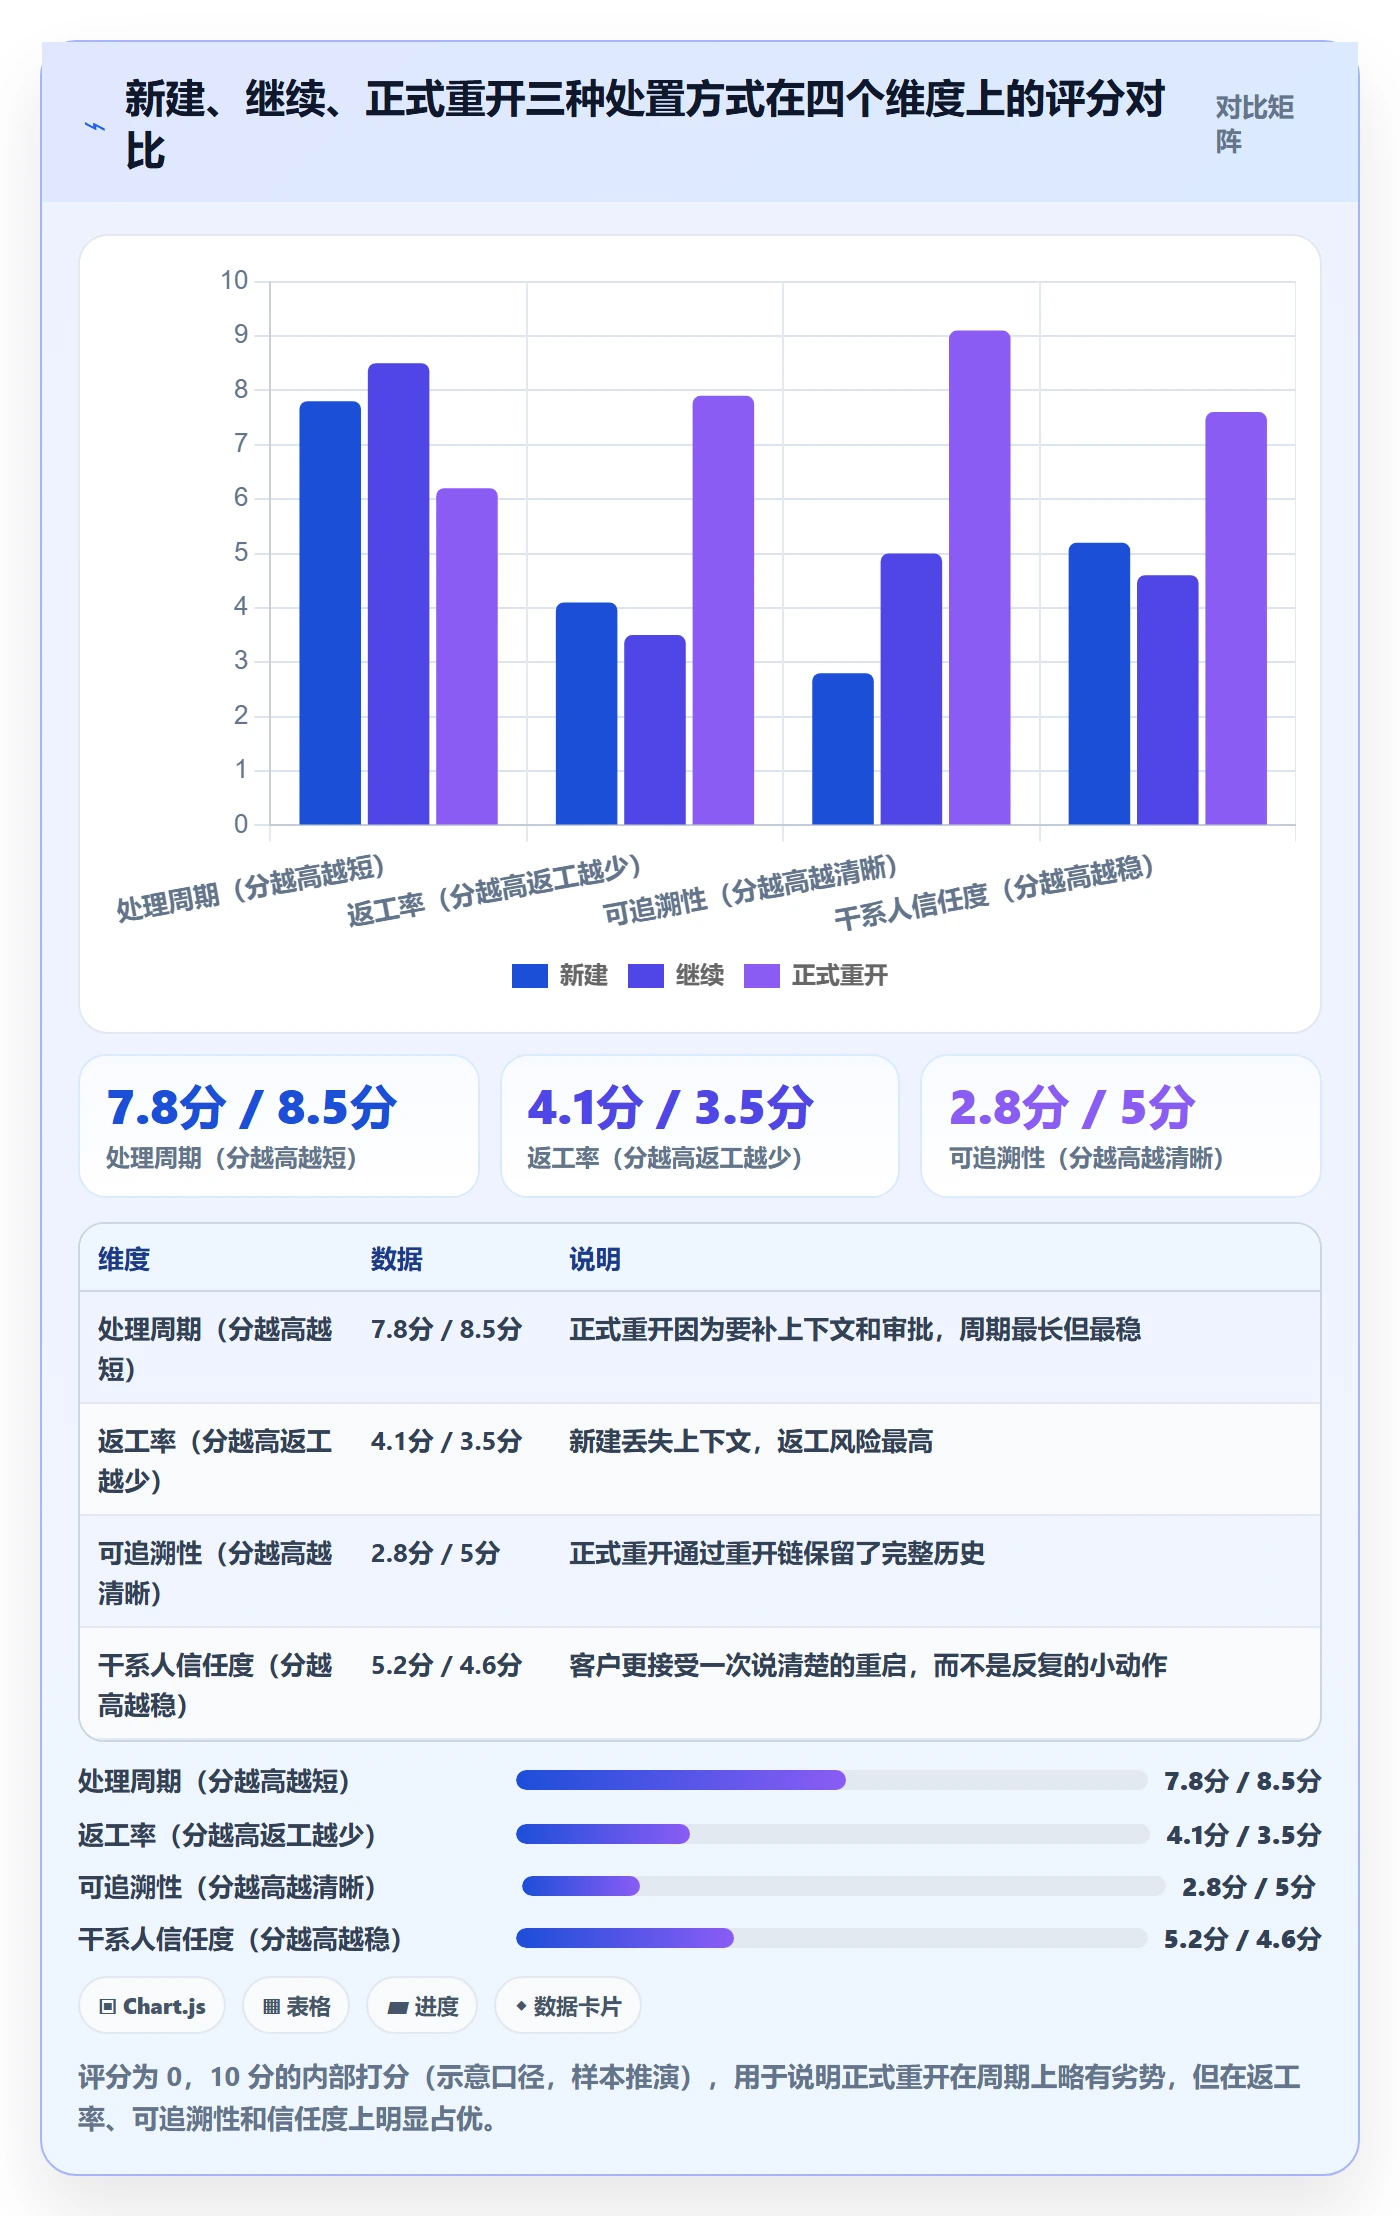The image size is (1400, 2216).
Task: Click the 继续 bar for 返工率
Action: [x=655, y=730]
